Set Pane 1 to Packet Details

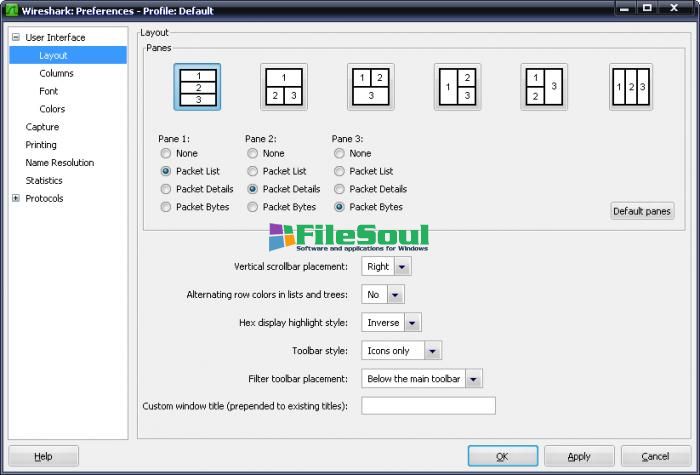pyautogui.click(x=166, y=189)
